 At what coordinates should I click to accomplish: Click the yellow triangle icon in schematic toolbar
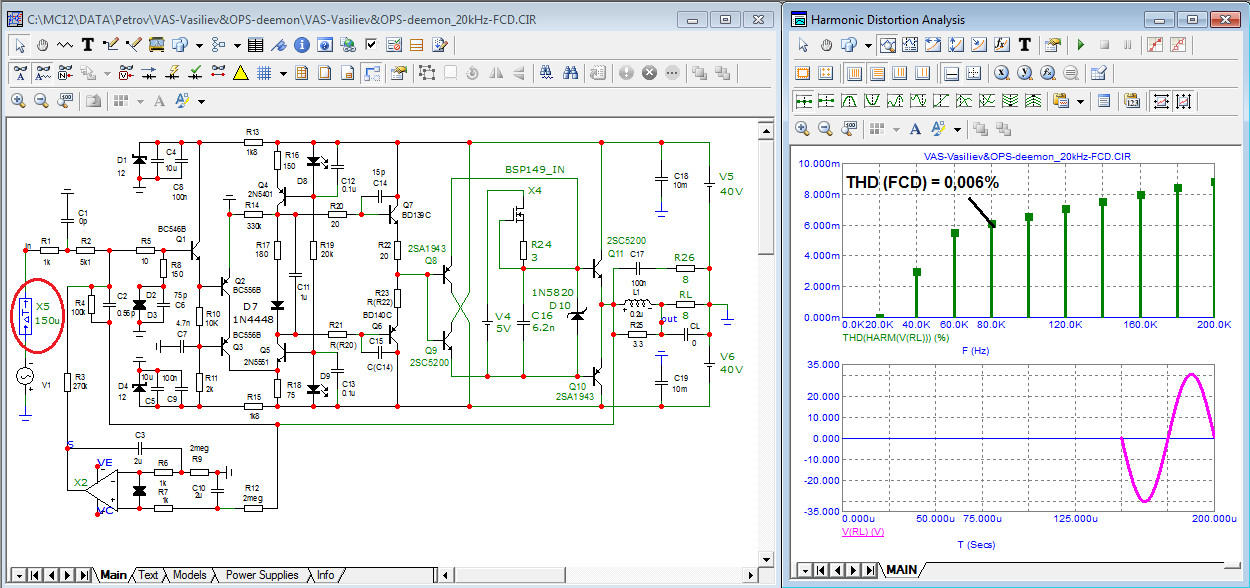click(241, 73)
